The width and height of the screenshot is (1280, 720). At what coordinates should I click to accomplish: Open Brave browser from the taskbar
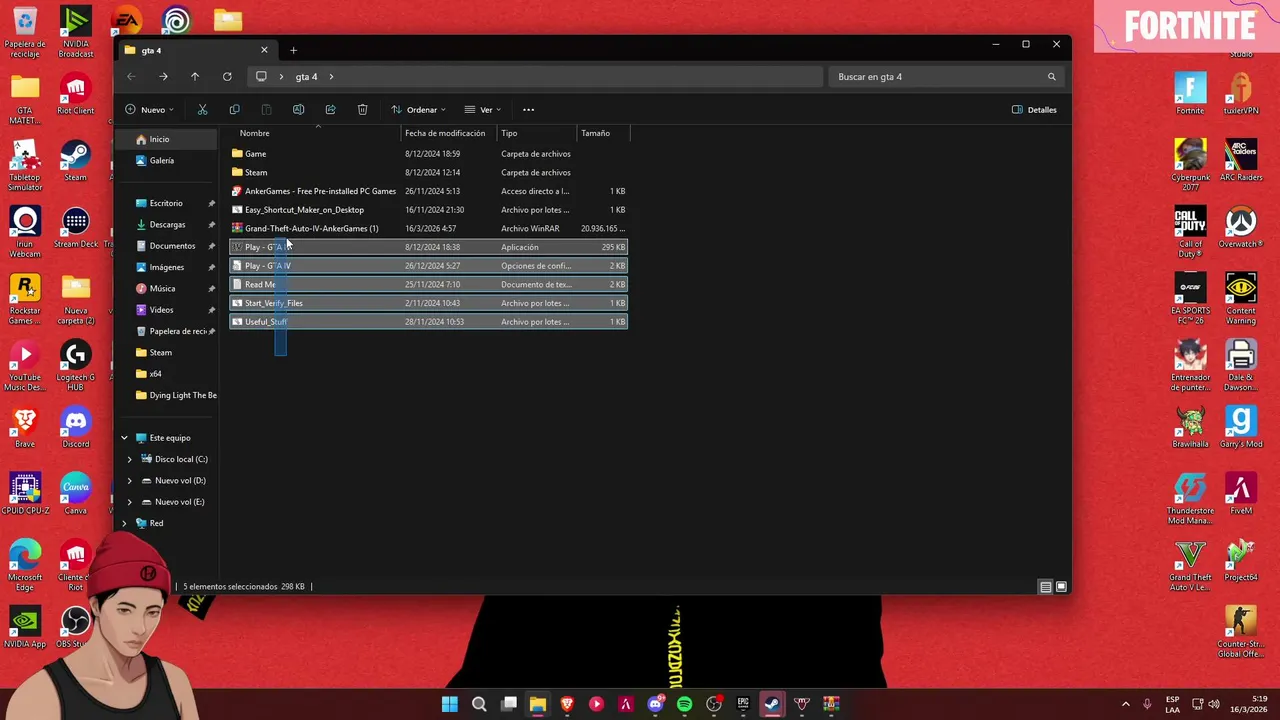(x=567, y=704)
